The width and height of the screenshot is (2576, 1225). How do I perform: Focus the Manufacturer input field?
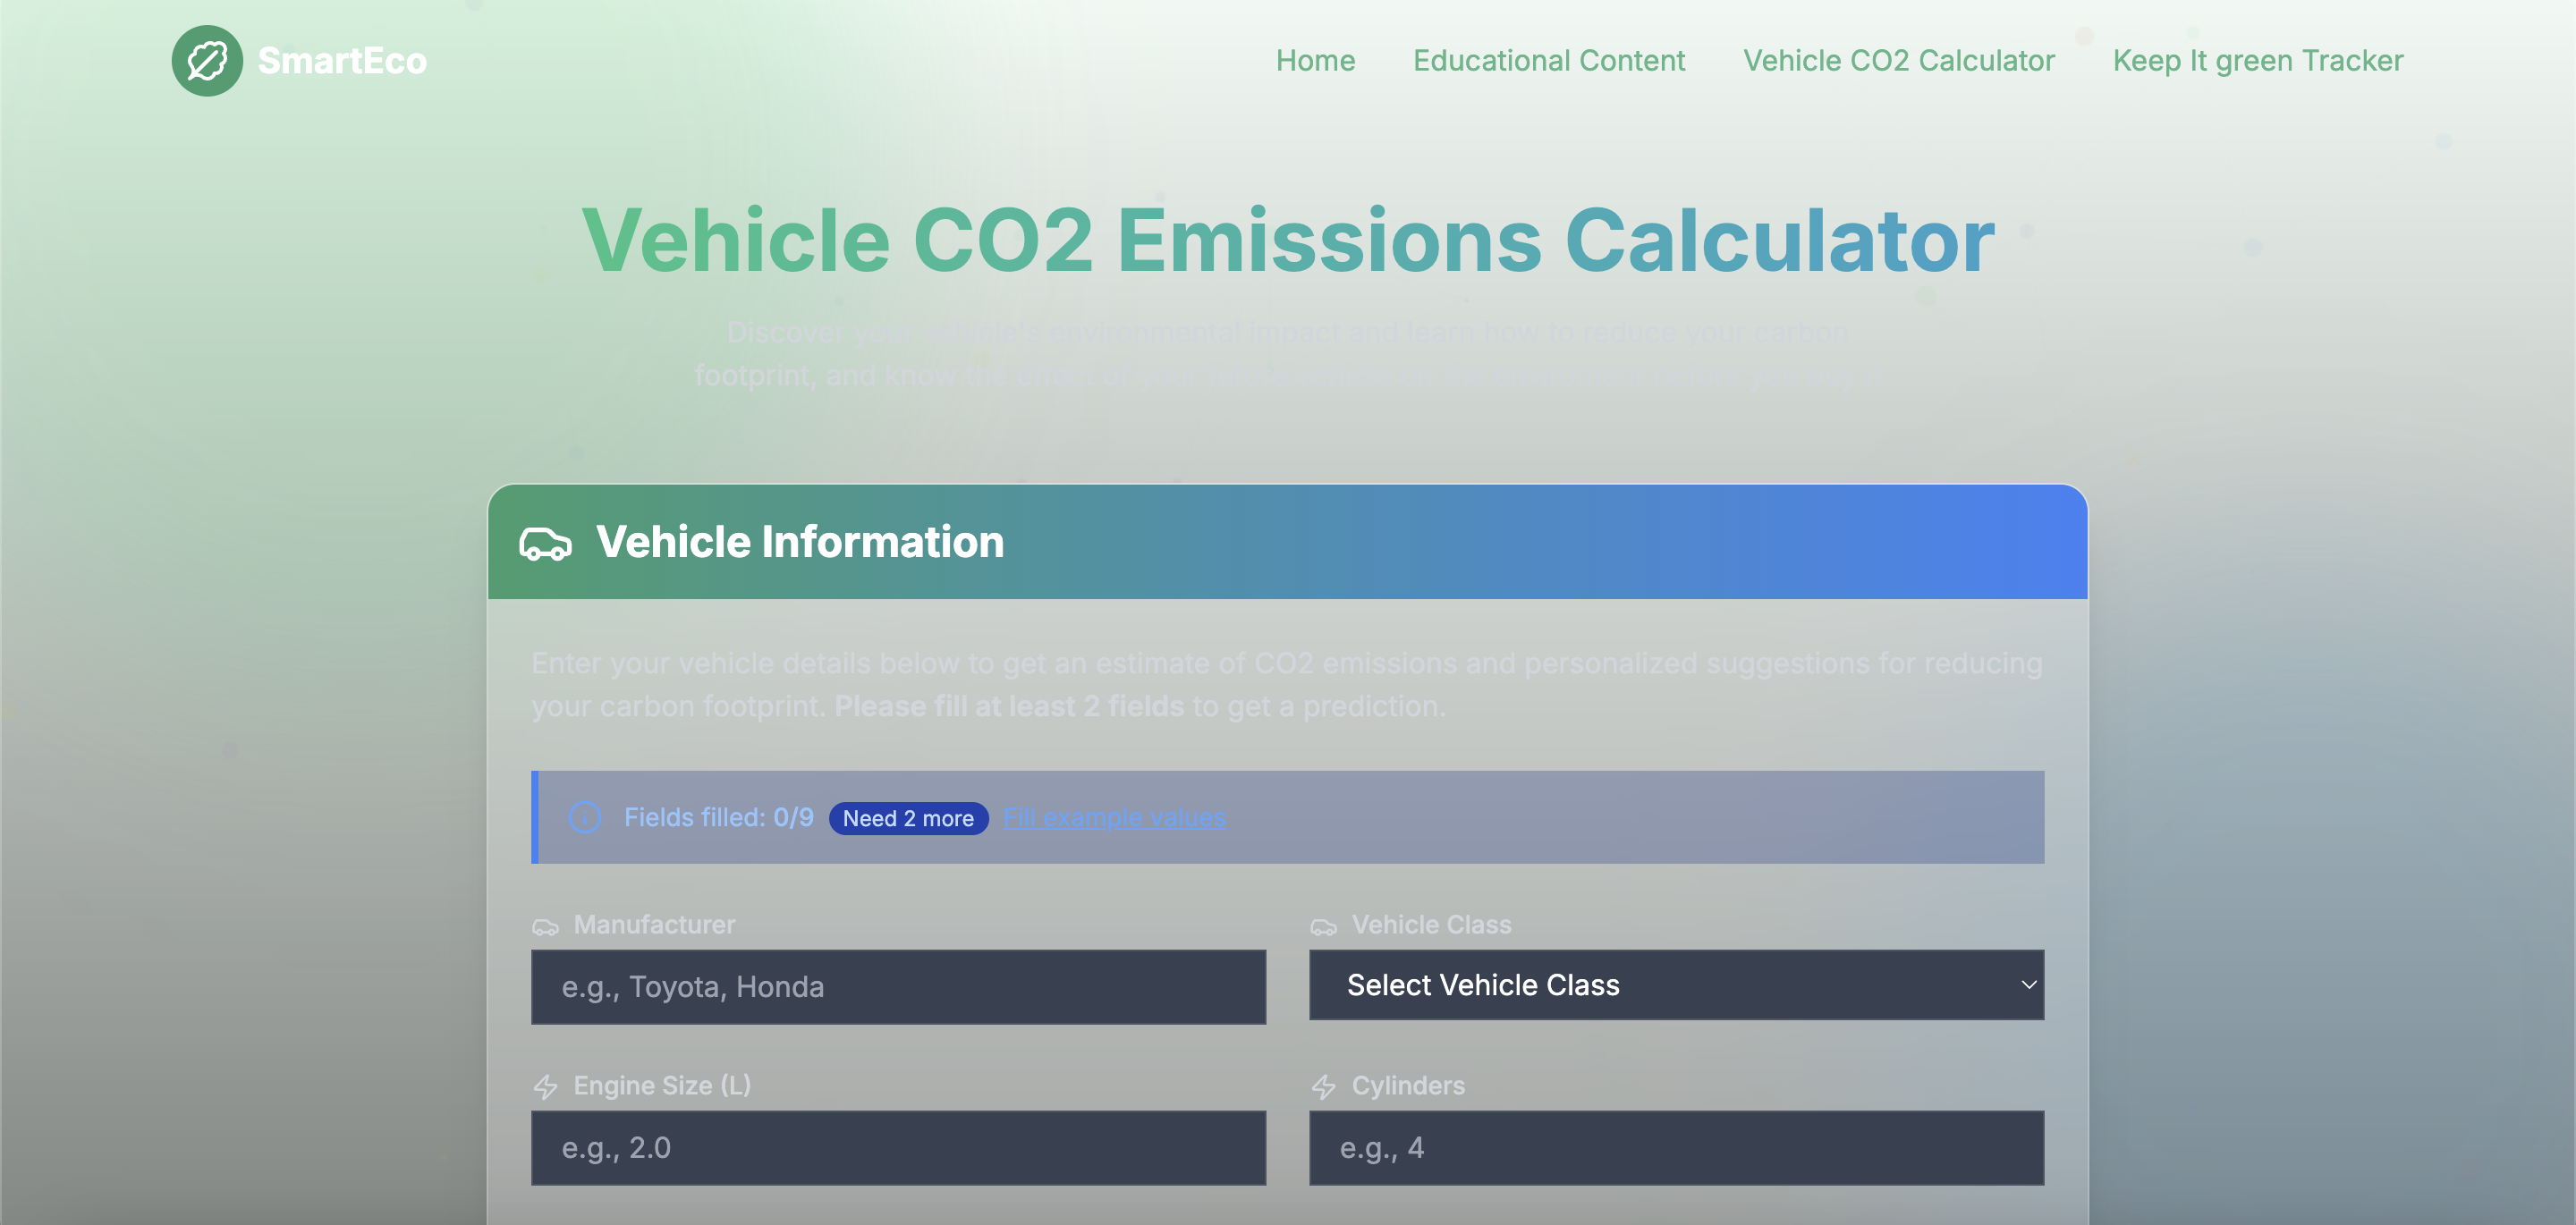[x=898, y=987]
